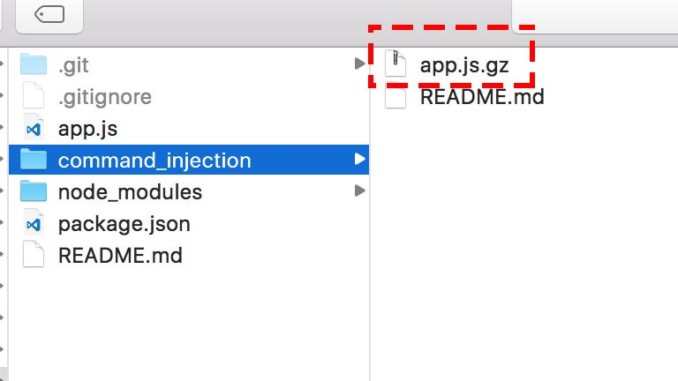Select the package.json file name
Screen dimensions: 678x381
124,224
